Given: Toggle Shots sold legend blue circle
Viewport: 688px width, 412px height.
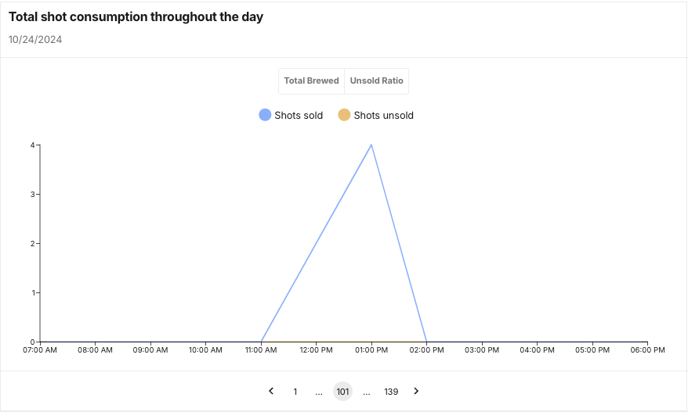Looking at the screenshot, I should coord(265,115).
